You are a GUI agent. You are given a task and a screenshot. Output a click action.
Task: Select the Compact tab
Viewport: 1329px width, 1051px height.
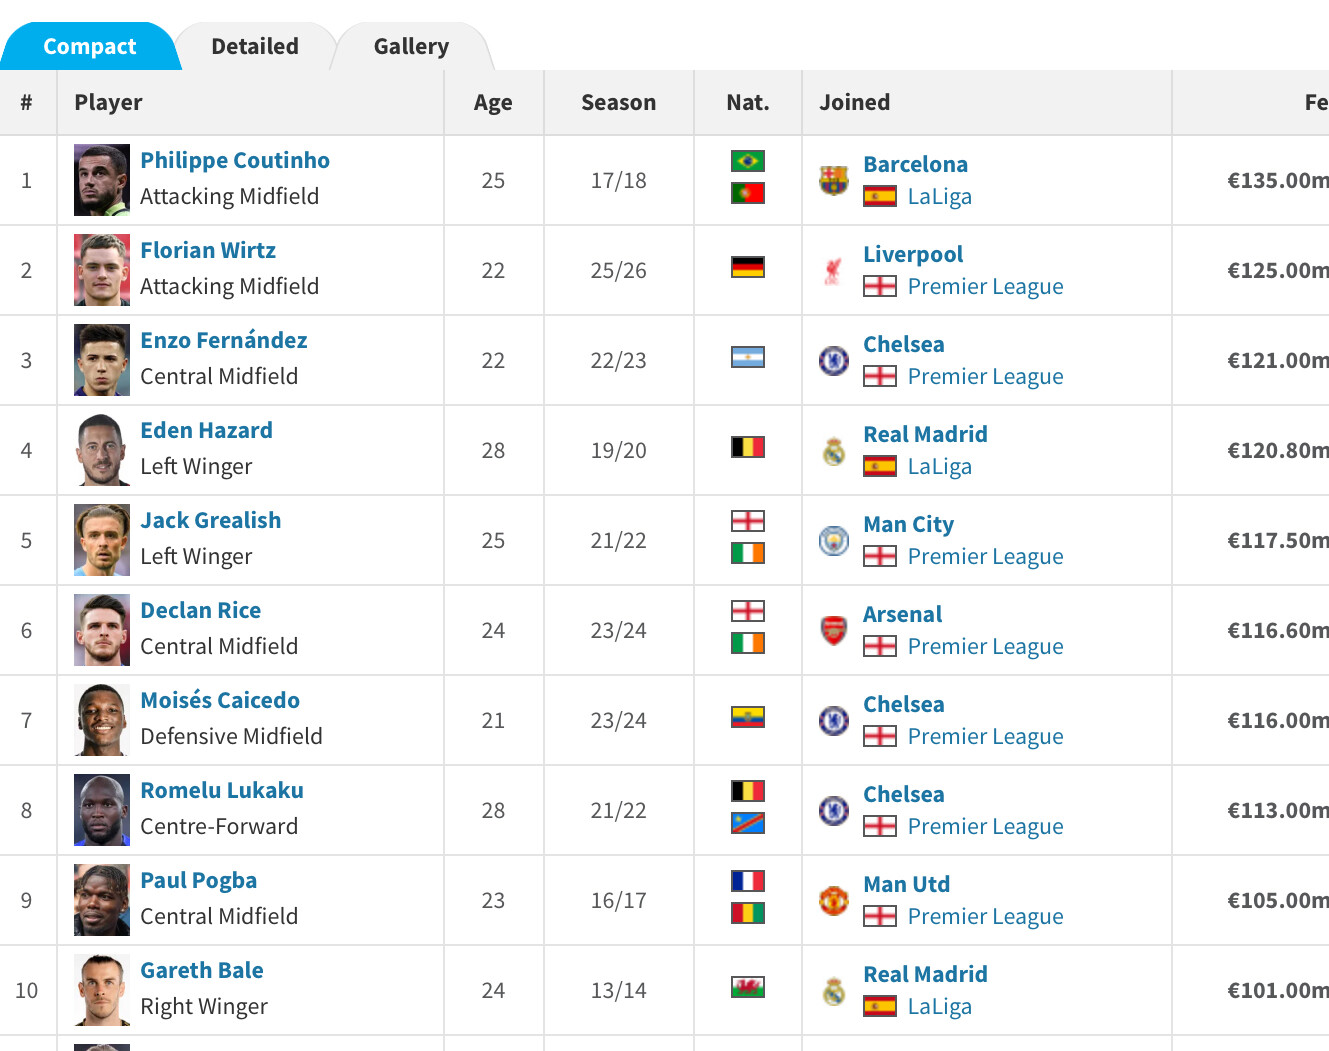tap(90, 46)
